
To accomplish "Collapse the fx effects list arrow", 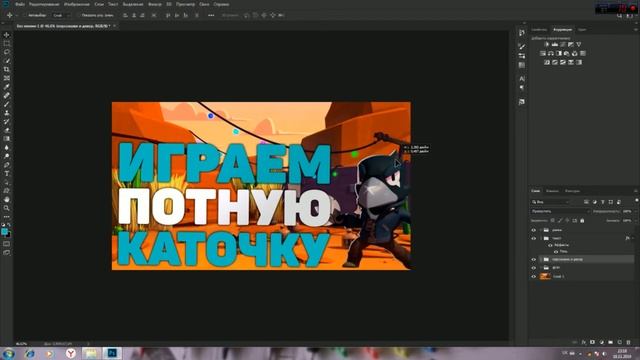I will tap(633, 238).
